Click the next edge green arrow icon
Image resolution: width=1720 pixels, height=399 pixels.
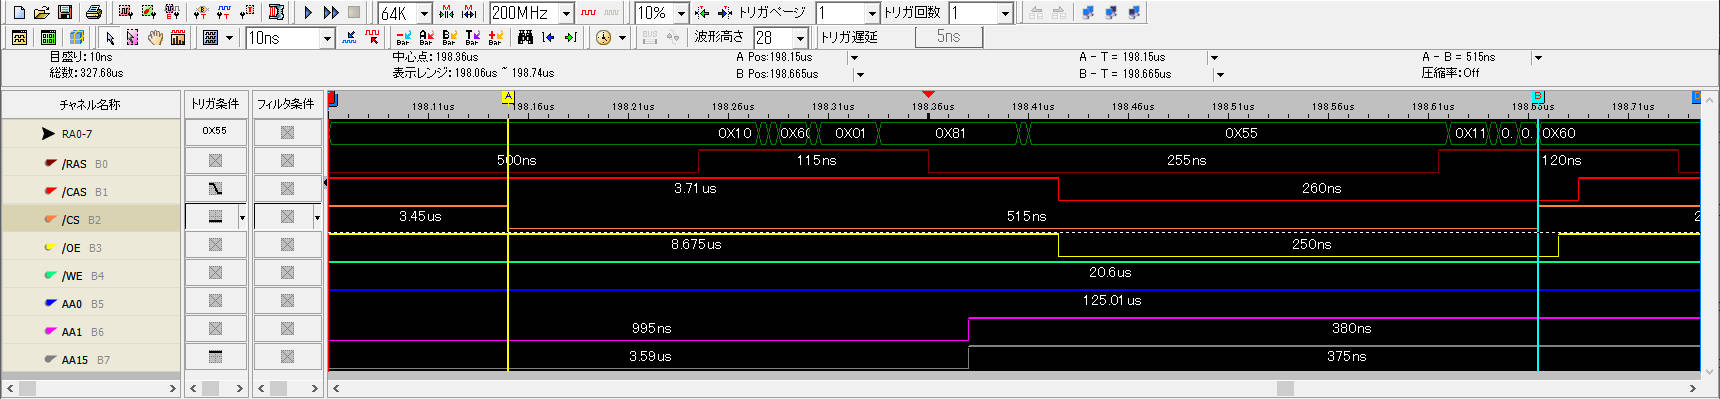click(x=571, y=37)
